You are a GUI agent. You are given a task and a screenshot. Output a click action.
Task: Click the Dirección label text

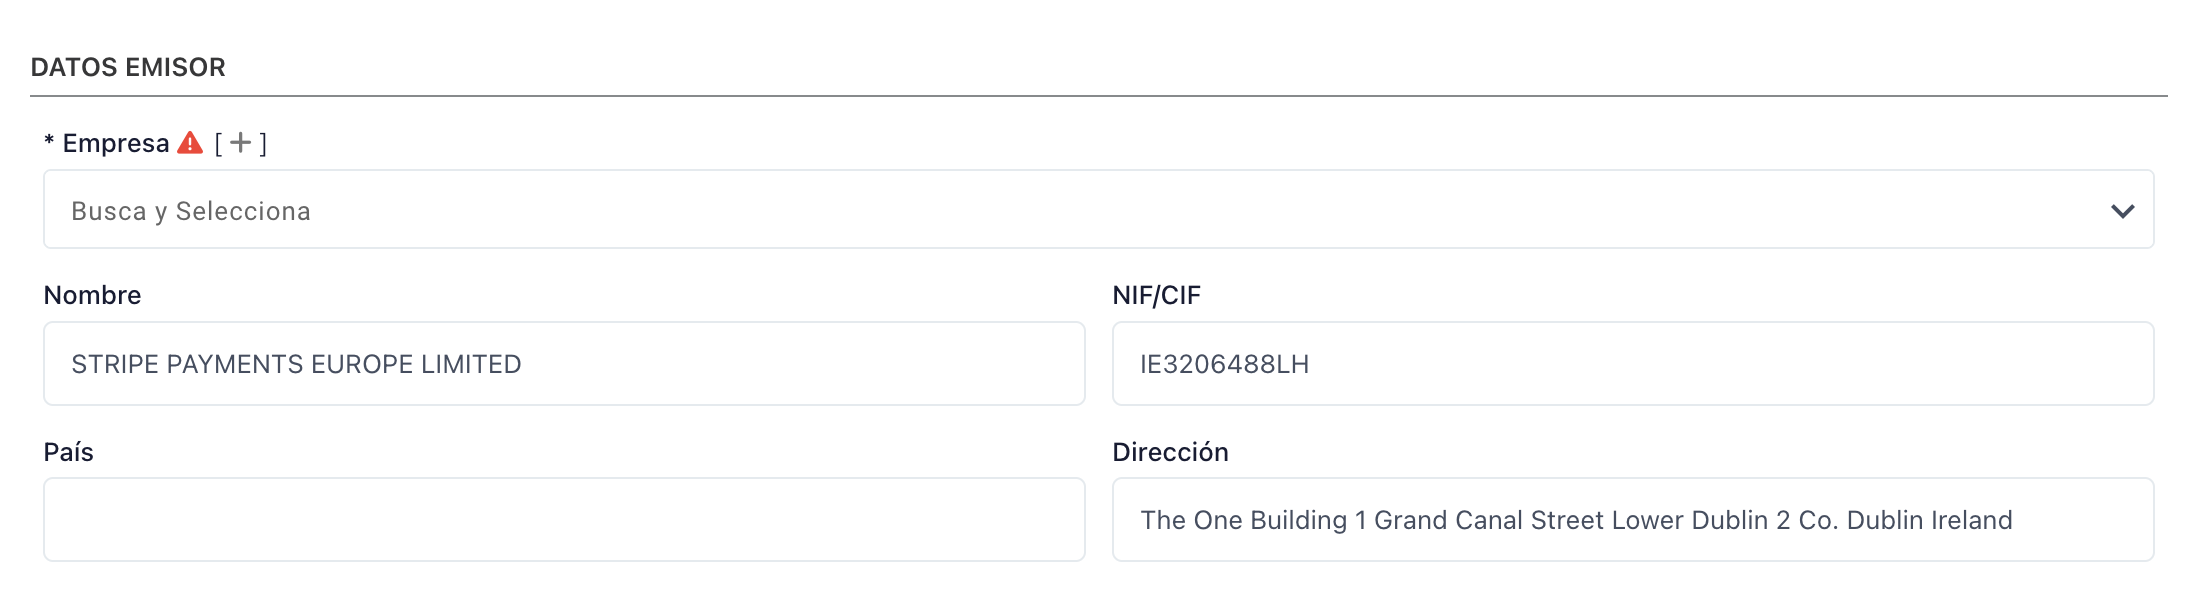pyautogui.click(x=1170, y=452)
